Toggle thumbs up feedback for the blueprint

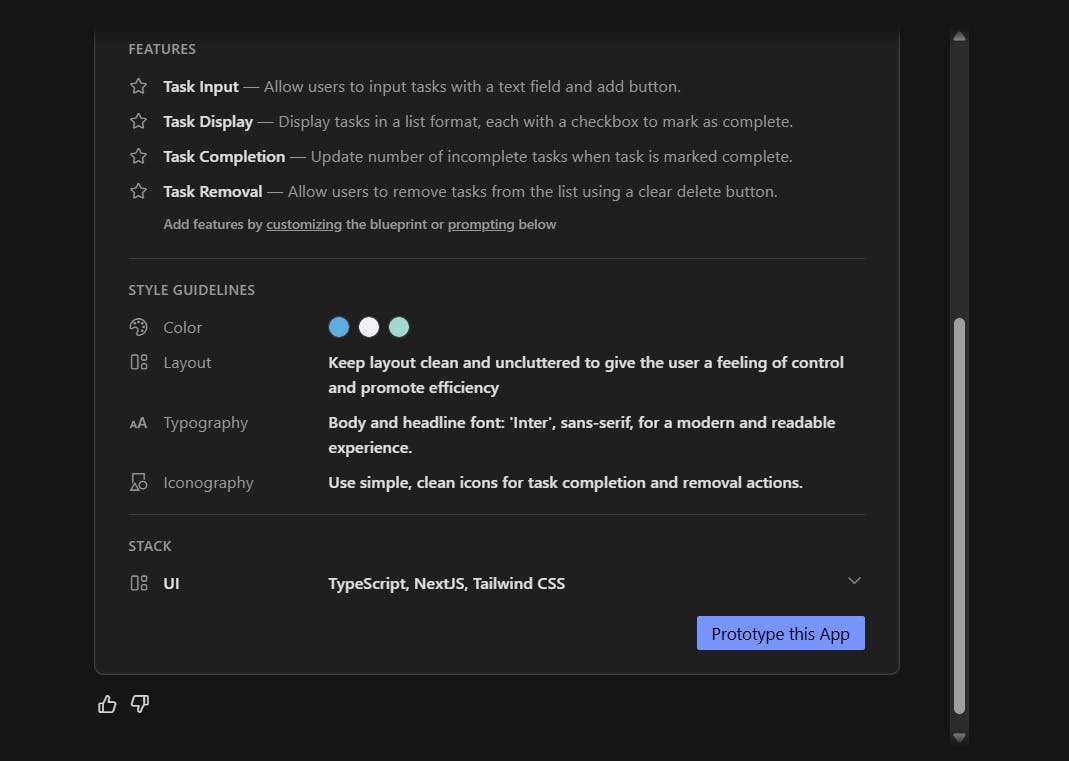(107, 704)
